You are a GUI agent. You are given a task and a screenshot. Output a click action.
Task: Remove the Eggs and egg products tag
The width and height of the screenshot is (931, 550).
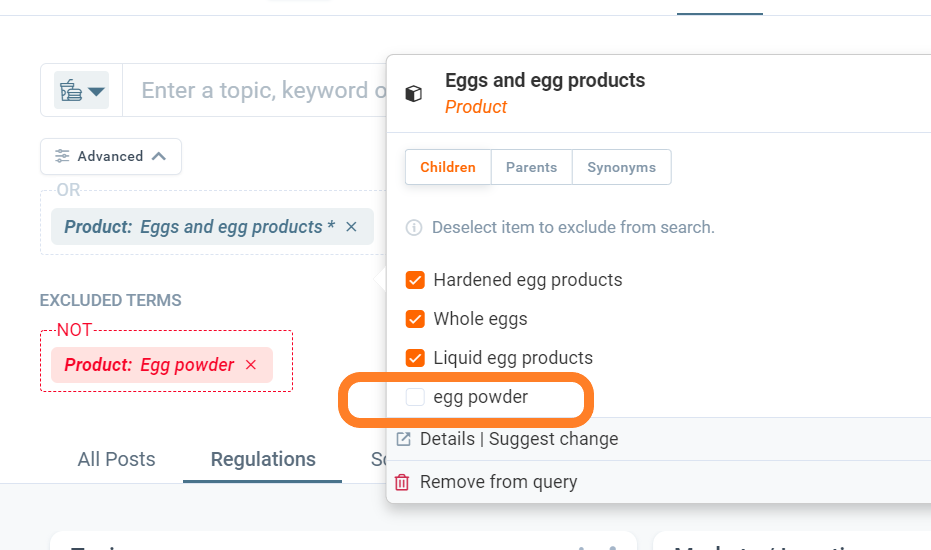(x=351, y=227)
